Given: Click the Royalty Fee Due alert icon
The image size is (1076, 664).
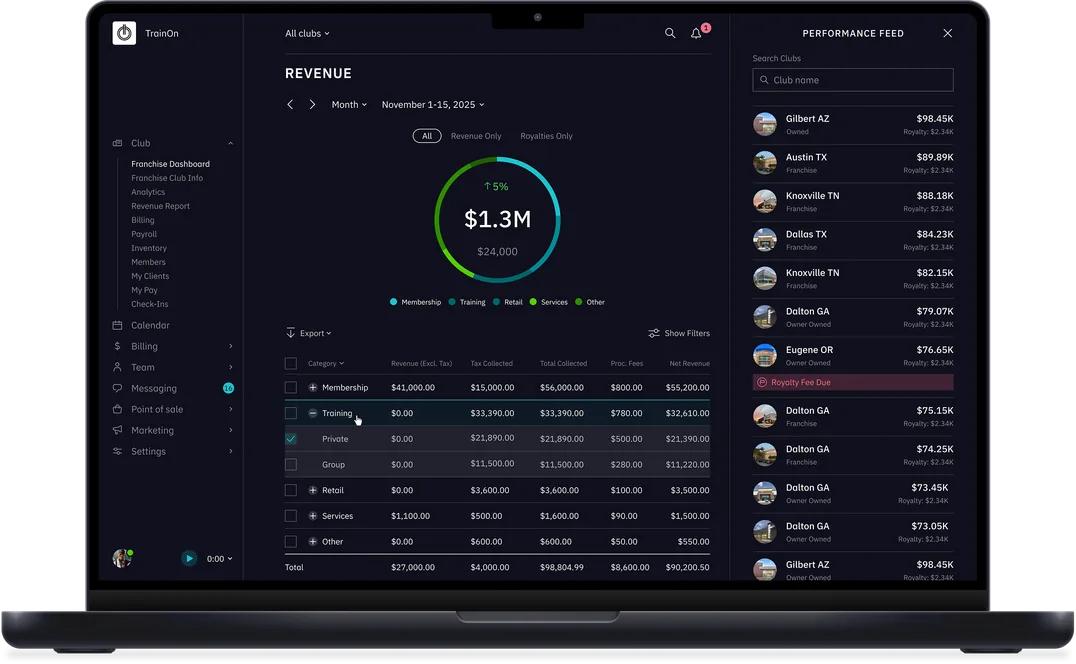Looking at the screenshot, I should [762, 382].
